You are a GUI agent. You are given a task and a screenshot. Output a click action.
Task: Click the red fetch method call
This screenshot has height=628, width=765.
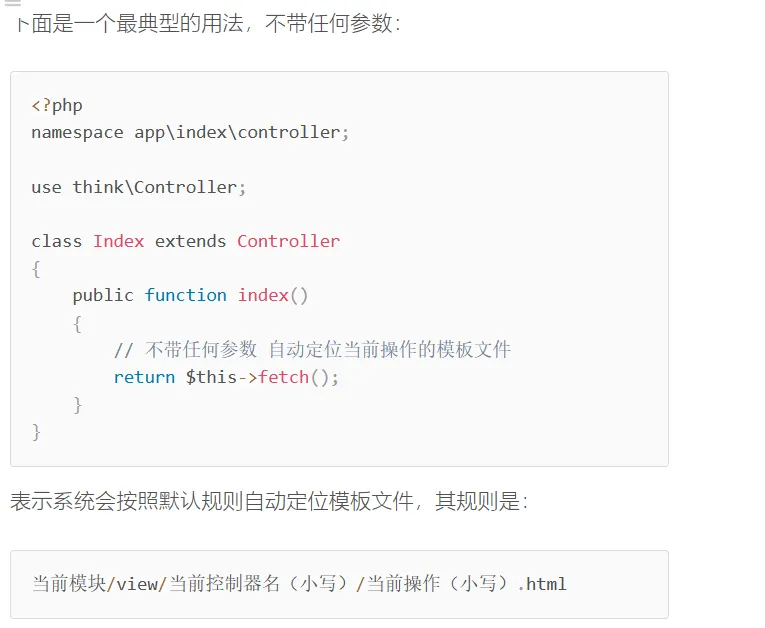pos(283,377)
